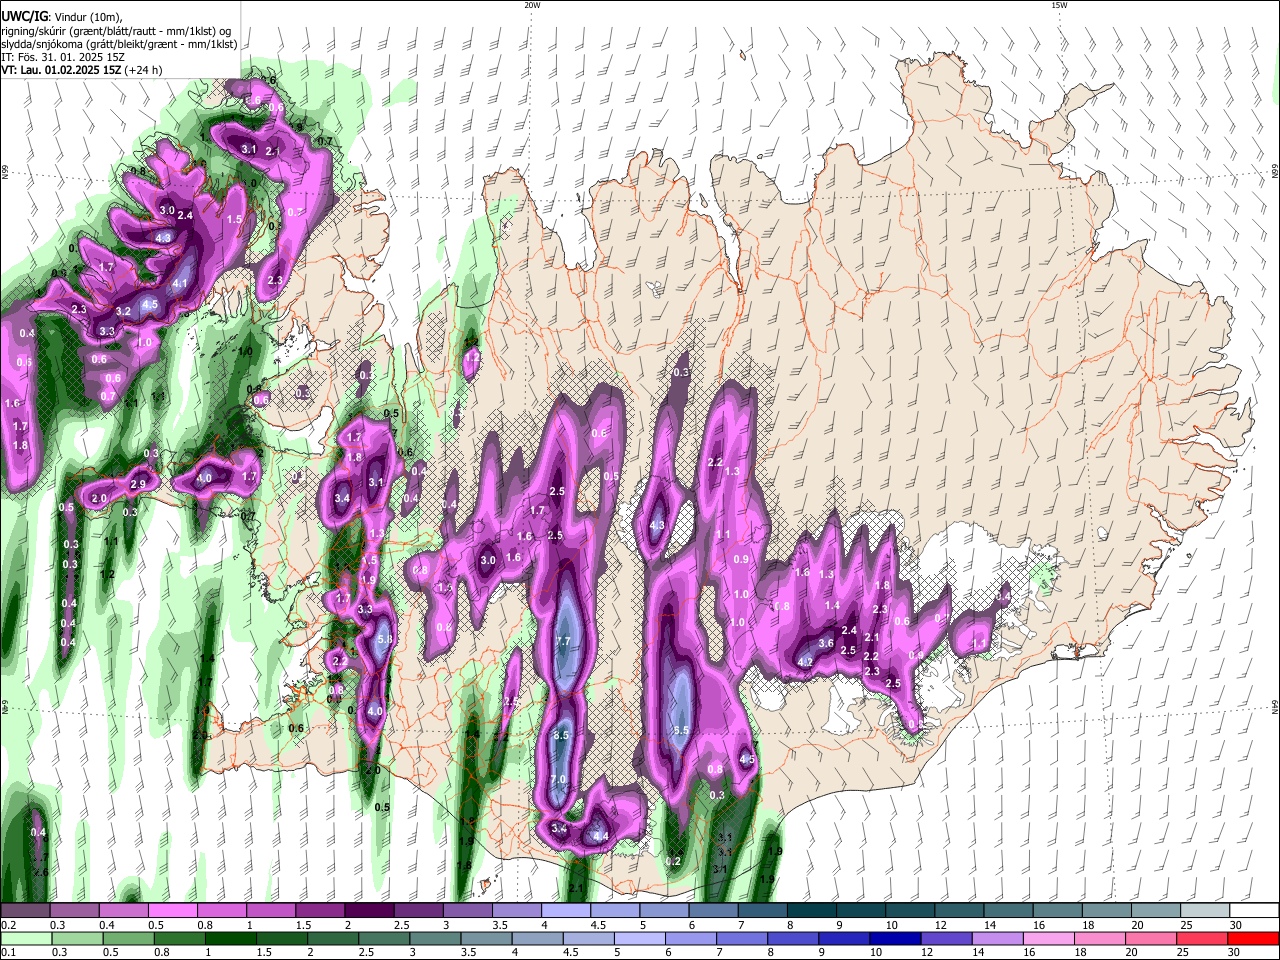The width and height of the screenshot is (1280, 960).
Task: Click the '20W' longitude label
Action: point(532,5)
